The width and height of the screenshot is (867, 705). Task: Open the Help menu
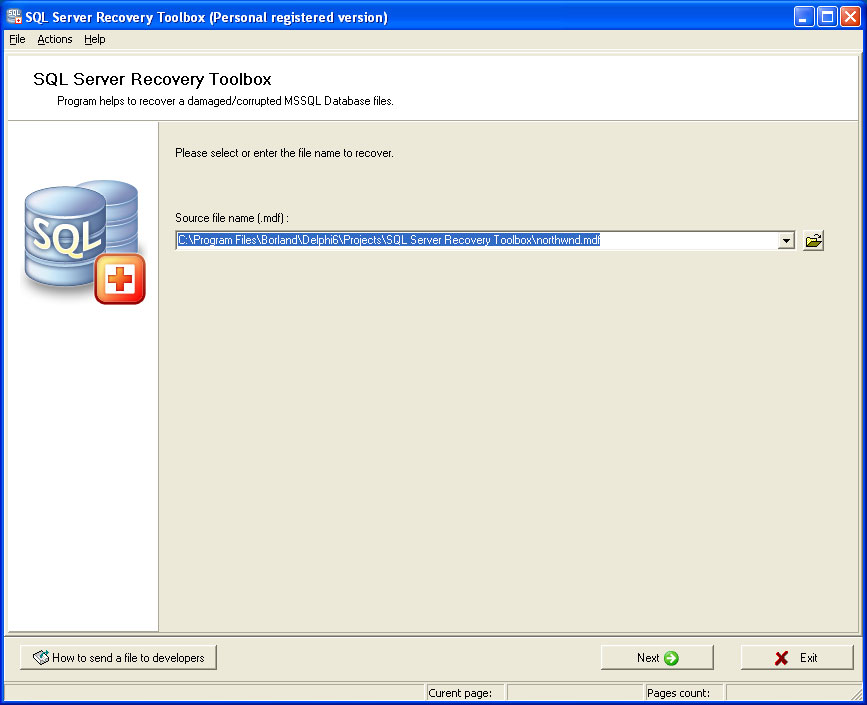click(95, 39)
